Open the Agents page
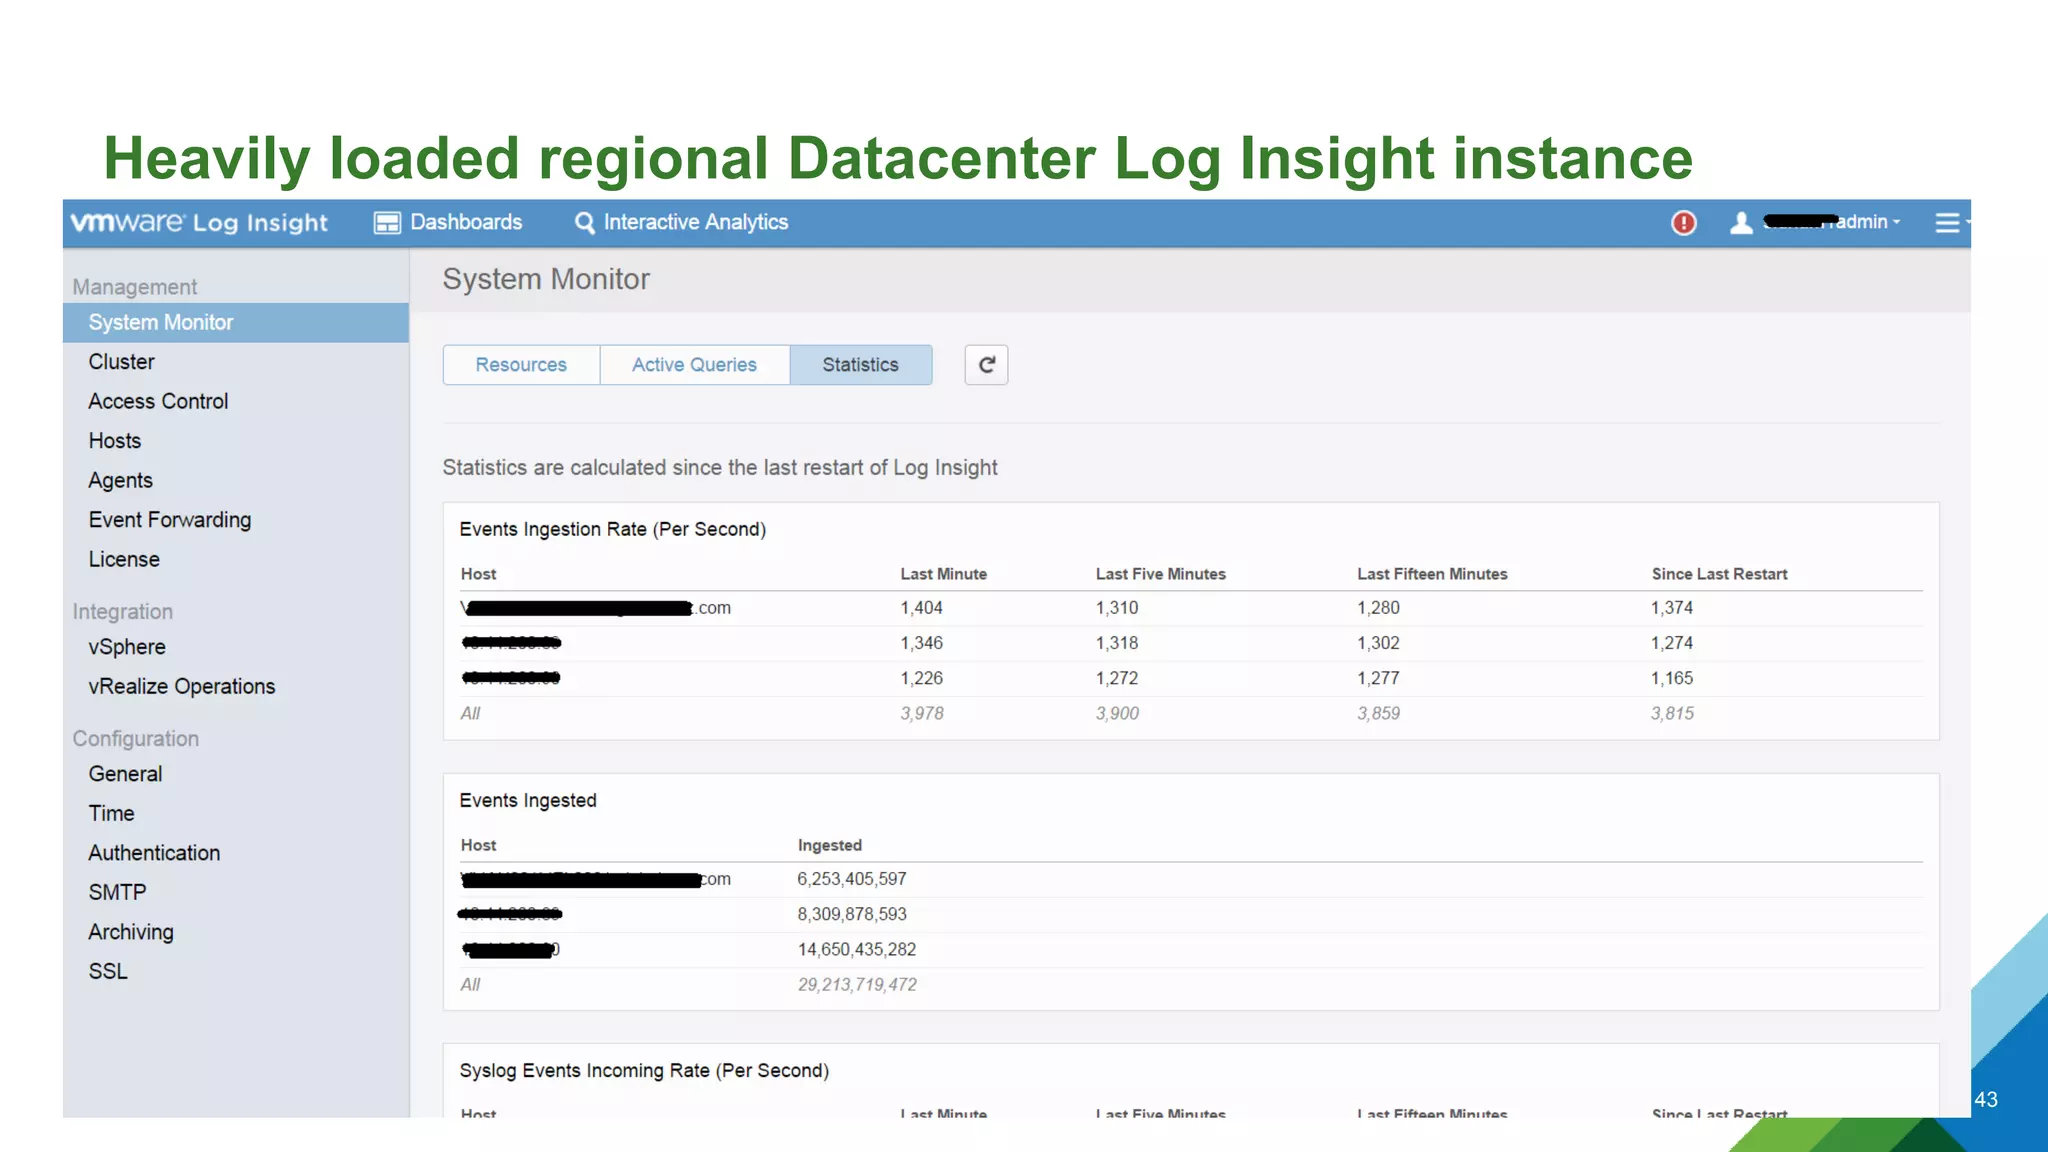2048x1152 pixels. pyautogui.click(x=121, y=481)
